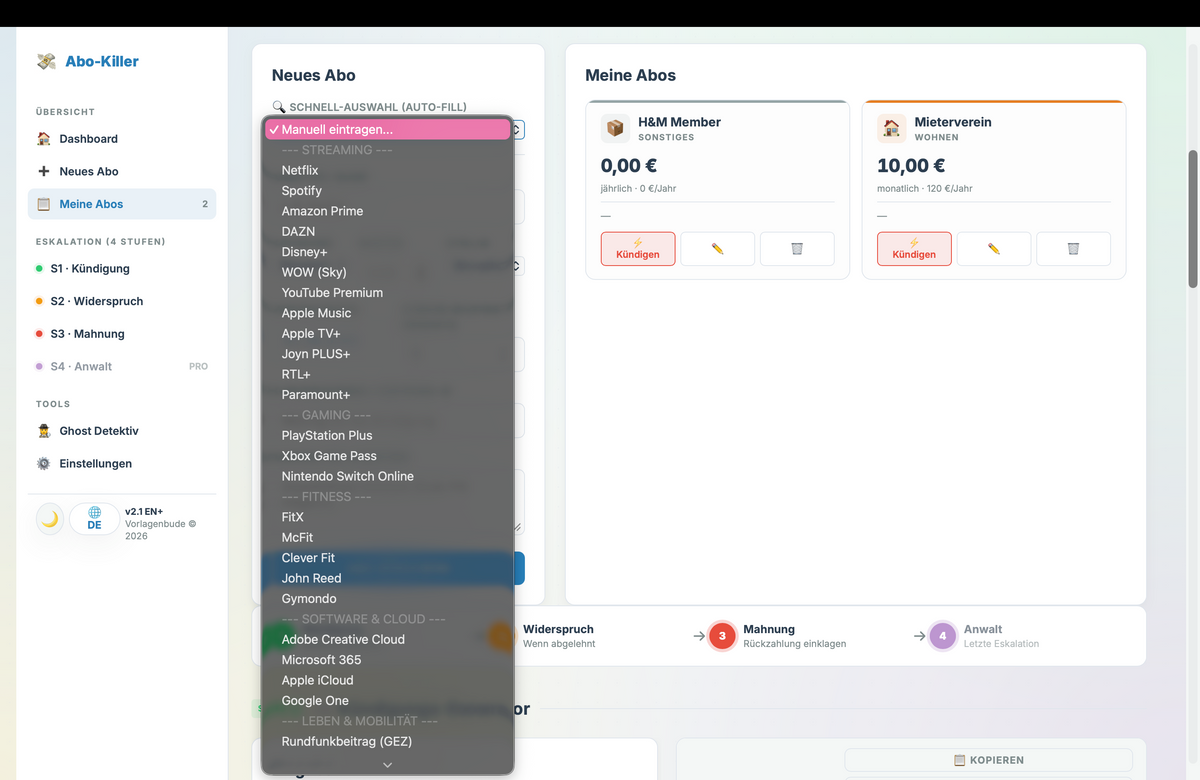Open S2 · Widerspruch escalation step
Screen dimensions: 1200x780
click(x=122, y=301)
